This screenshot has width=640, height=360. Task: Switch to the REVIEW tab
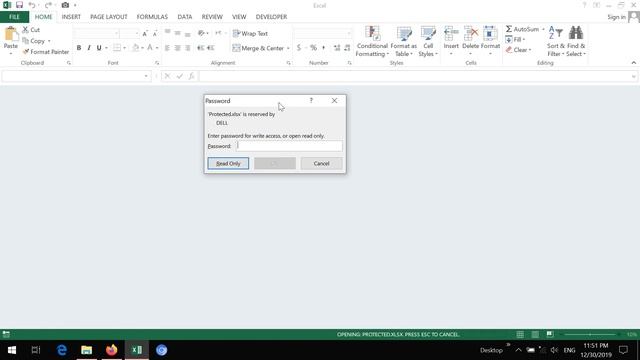[x=212, y=17]
